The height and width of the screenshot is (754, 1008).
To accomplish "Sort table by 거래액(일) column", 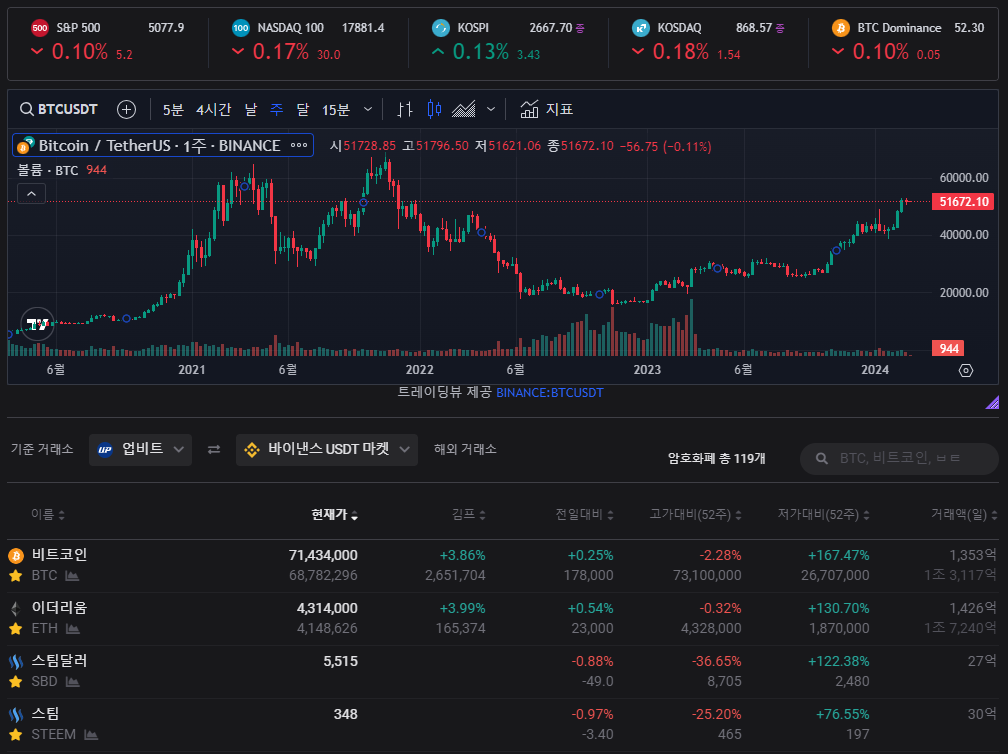I will 964,514.
